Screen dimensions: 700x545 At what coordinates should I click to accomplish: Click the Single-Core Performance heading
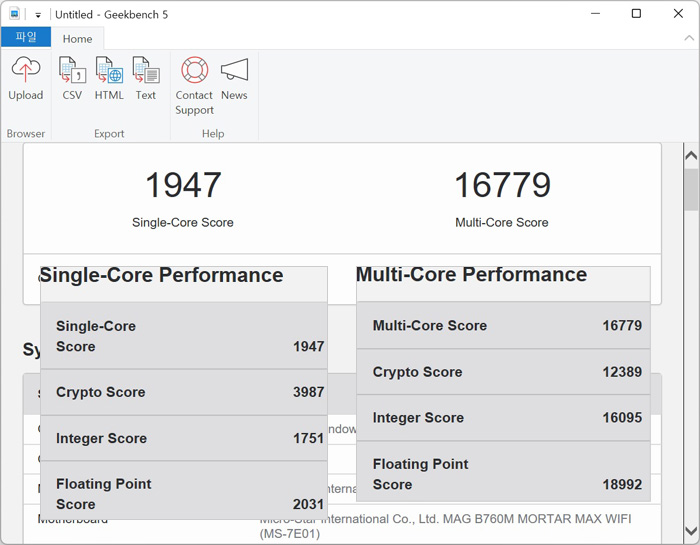(x=161, y=275)
